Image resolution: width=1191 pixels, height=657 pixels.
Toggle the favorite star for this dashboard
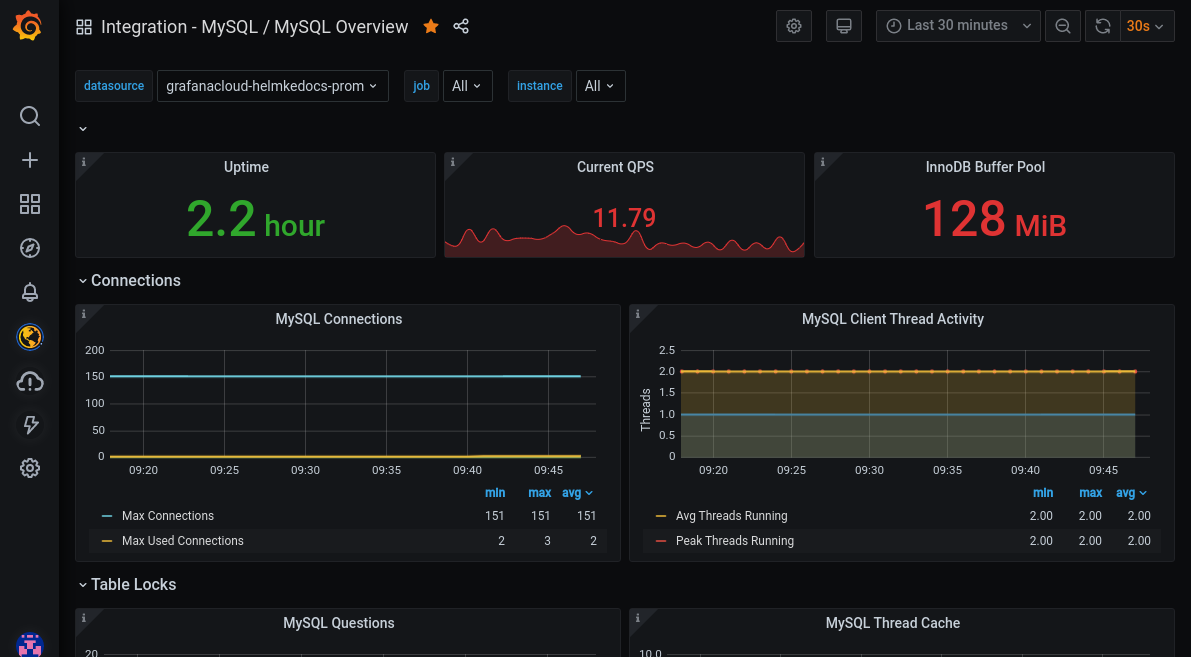pos(431,27)
